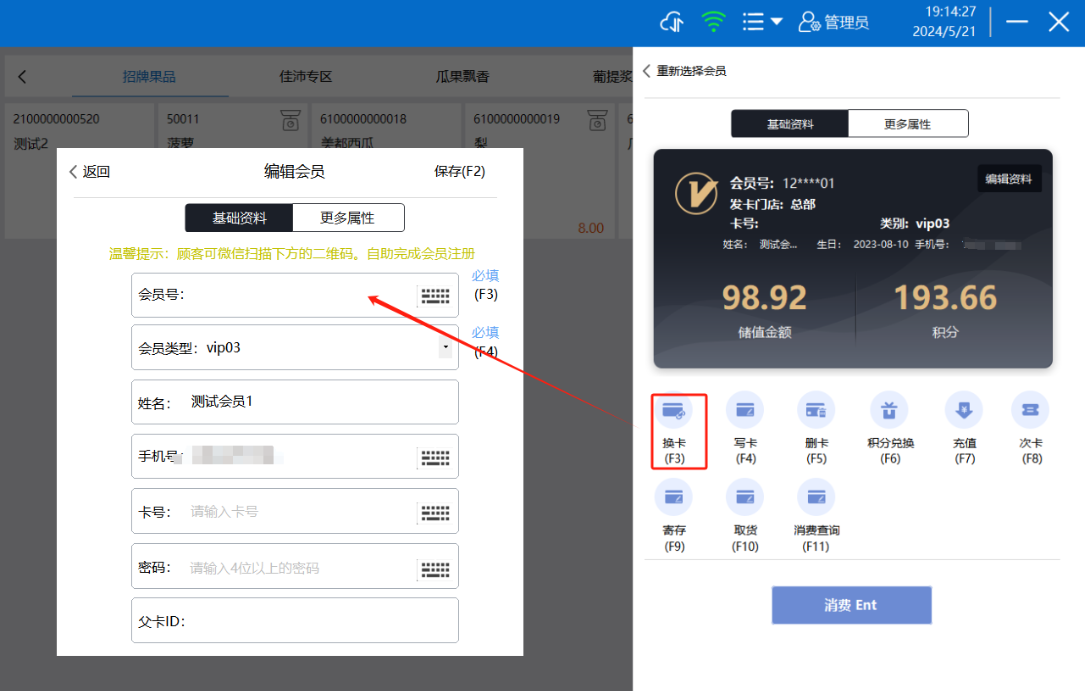The width and height of the screenshot is (1085, 691).
Task: Click the scale icon on product 6100000000019
Action: coord(597,120)
